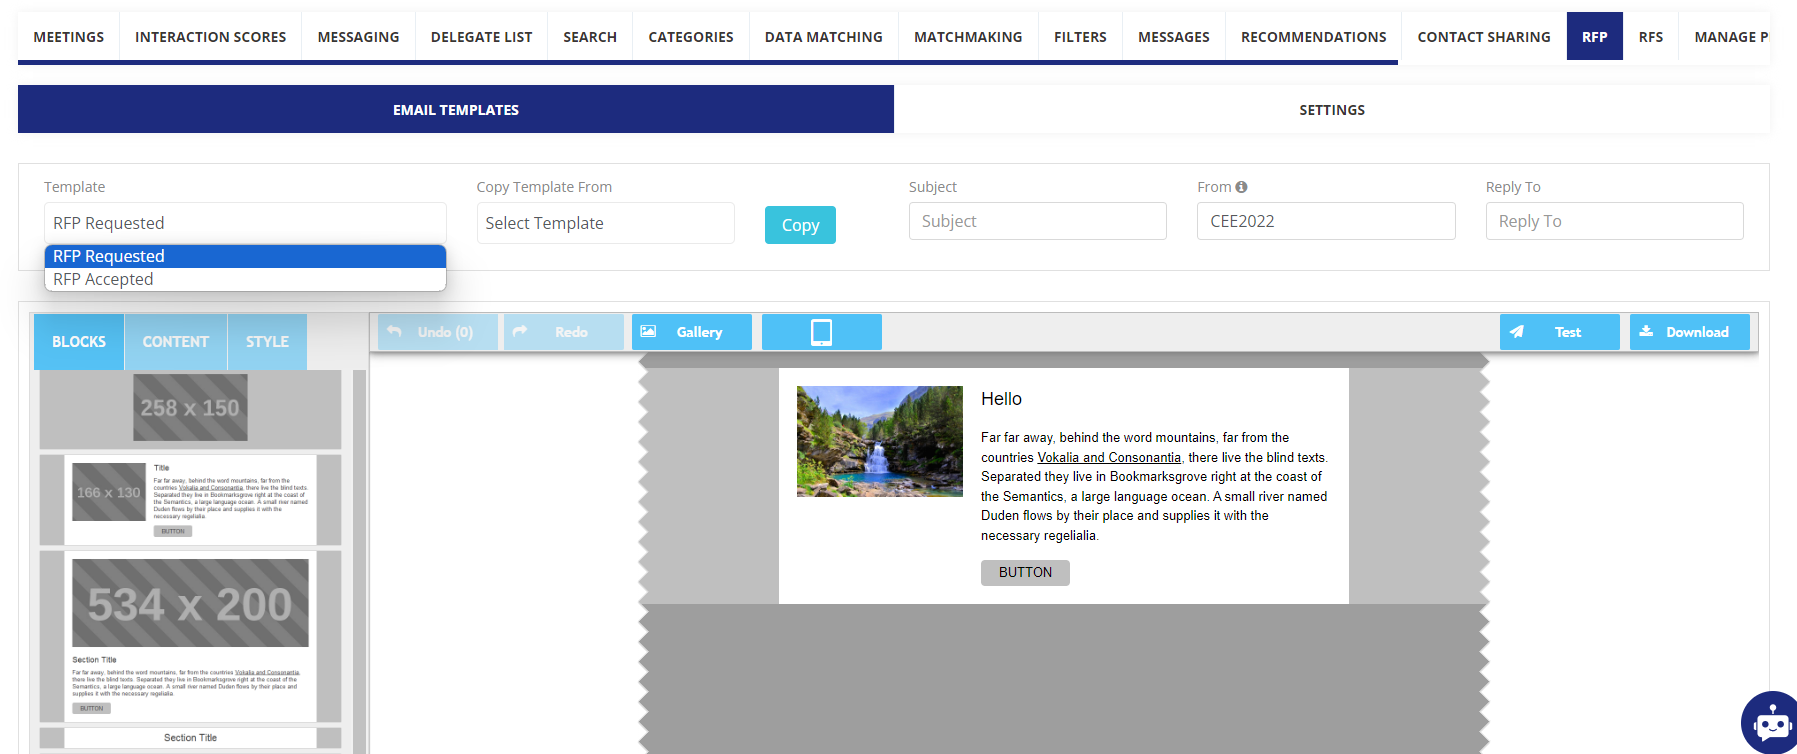Select the 534 x 200 image block
The image size is (1797, 754).
point(190,603)
